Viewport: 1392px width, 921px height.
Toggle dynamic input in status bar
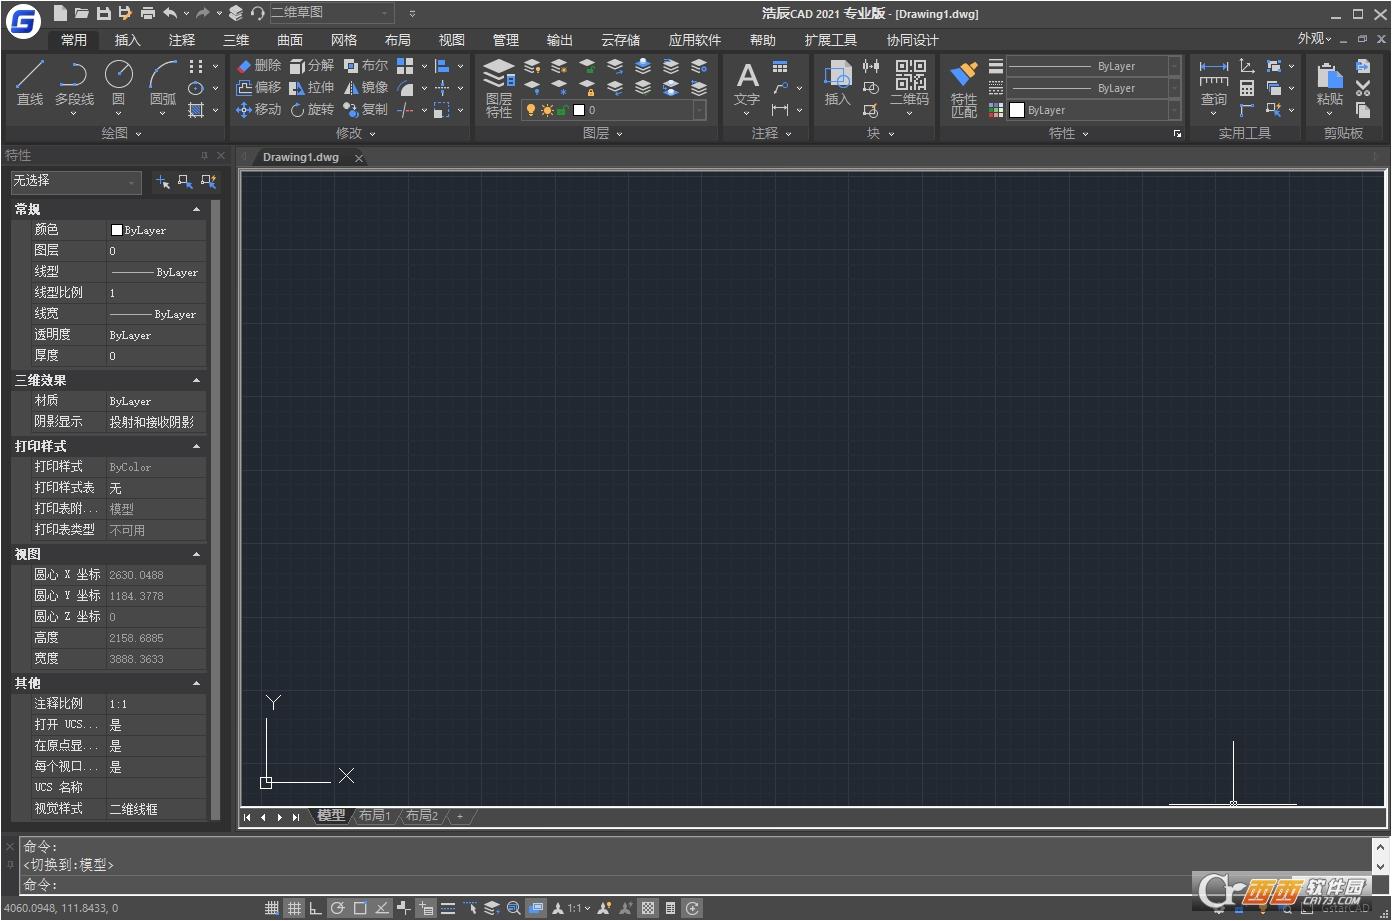point(404,908)
